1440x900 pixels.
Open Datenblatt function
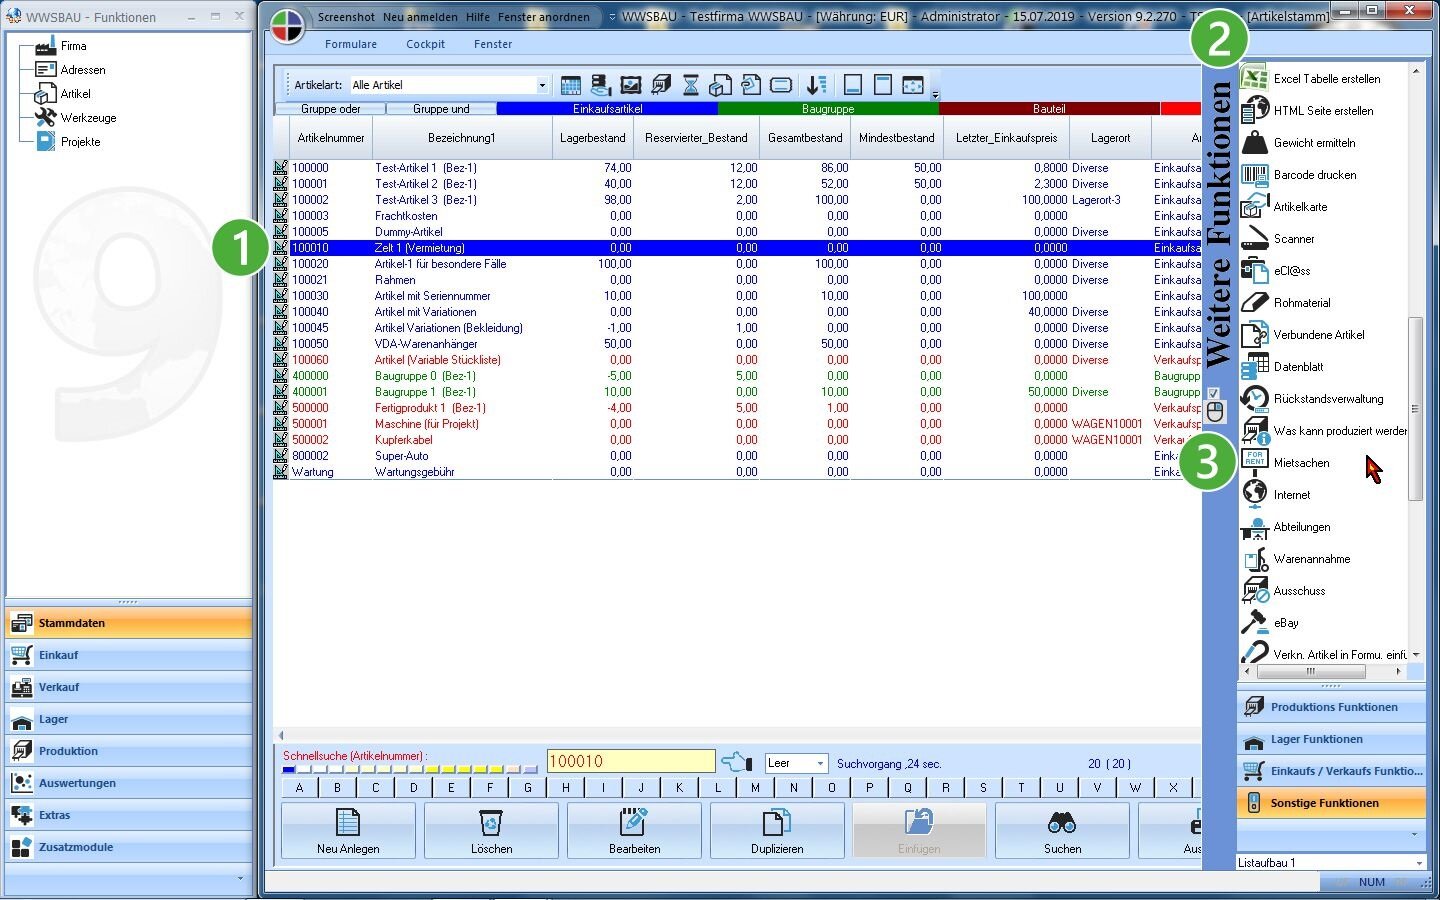(1283, 366)
